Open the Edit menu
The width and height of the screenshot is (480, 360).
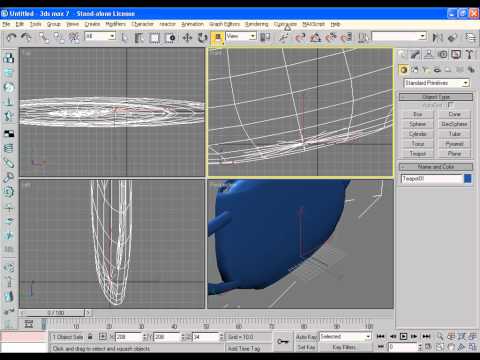pyautogui.click(x=20, y=24)
